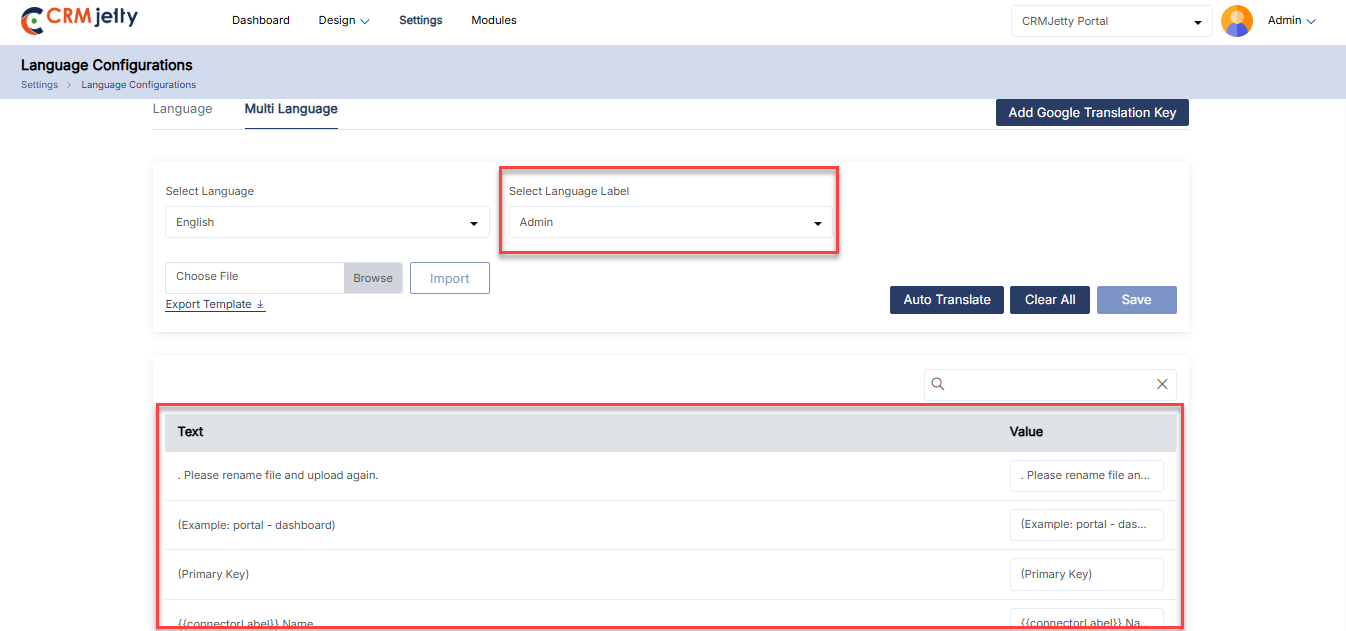Viewport: 1346px width, 631px height.
Task: Download via Export Template link
Action: [215, 304]
